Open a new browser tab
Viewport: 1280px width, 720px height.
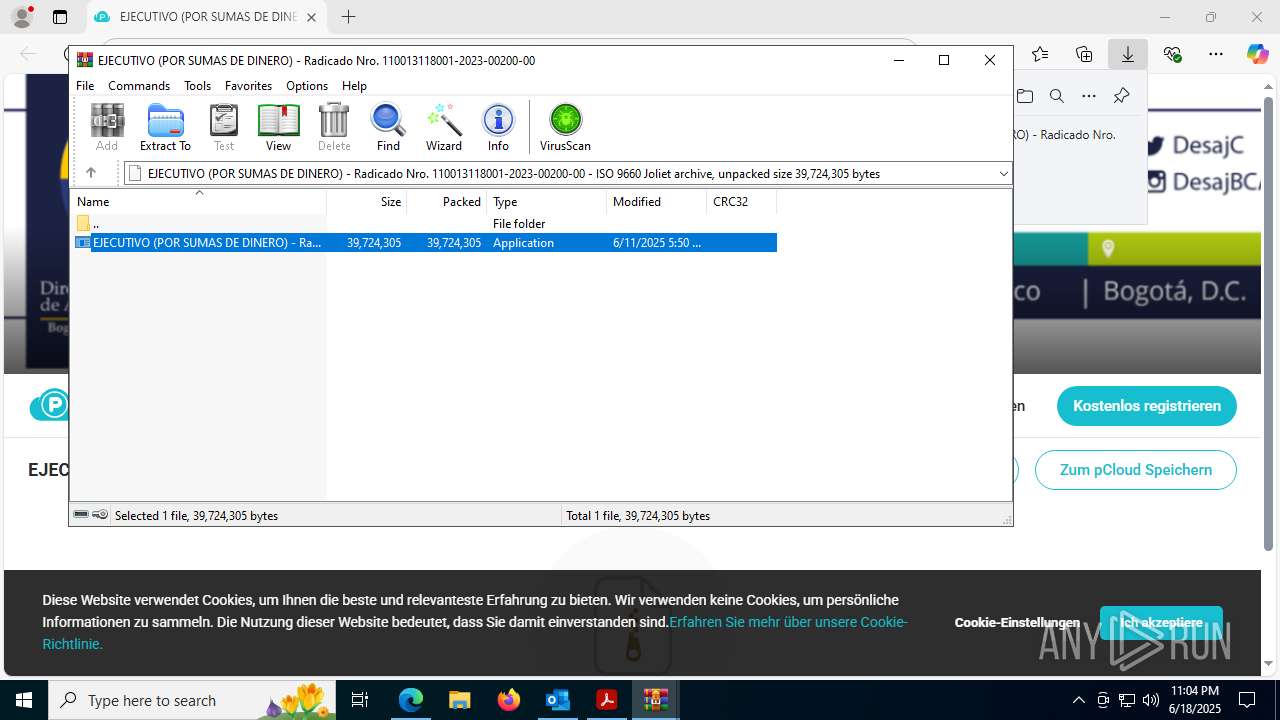point(348,17)
